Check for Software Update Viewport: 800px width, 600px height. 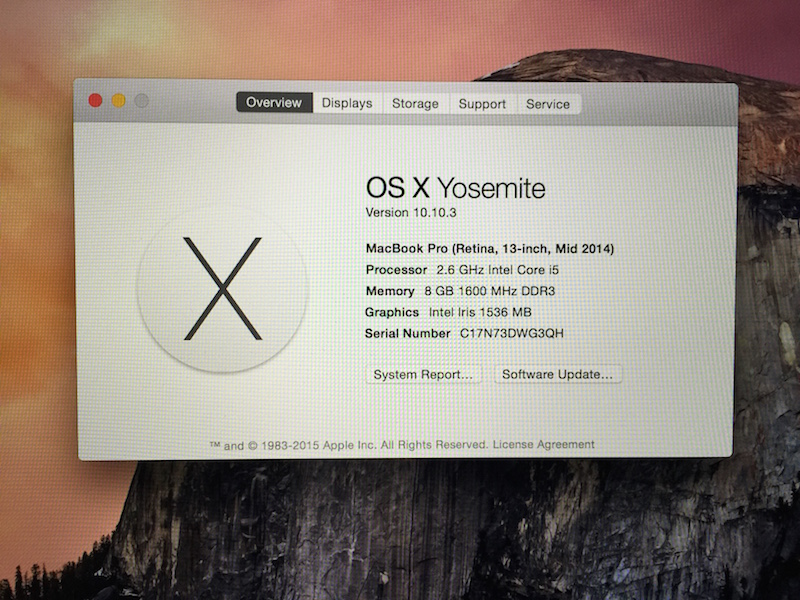point(557,374)
